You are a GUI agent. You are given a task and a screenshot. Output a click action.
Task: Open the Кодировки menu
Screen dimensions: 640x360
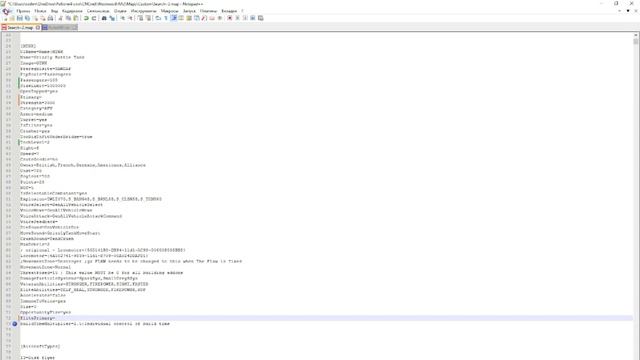pyautogui.click(x=72, y=11)
